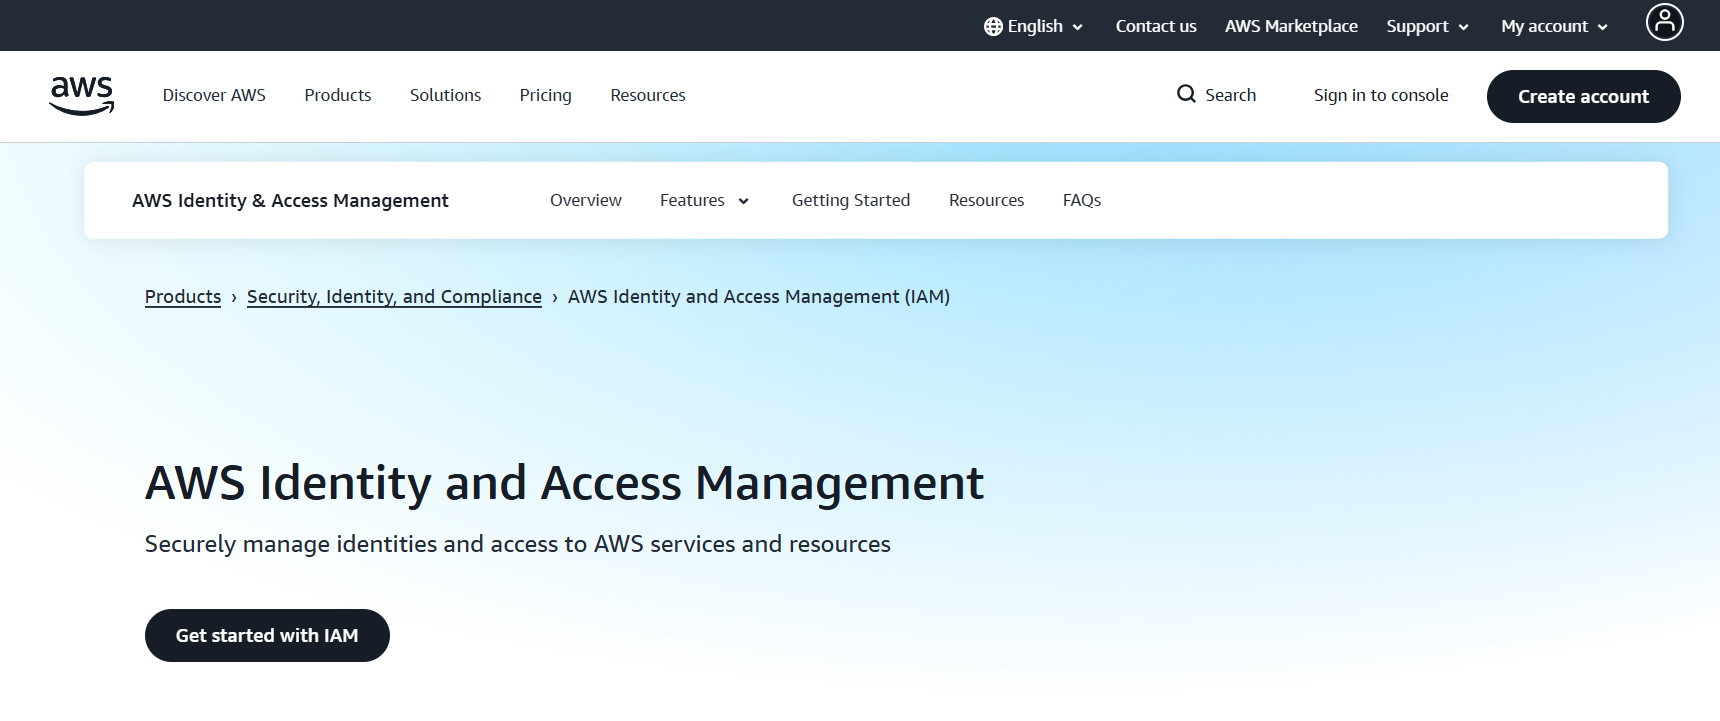Click the AWS logo
Screen dimensions: 1720x721
pos(82,96)
